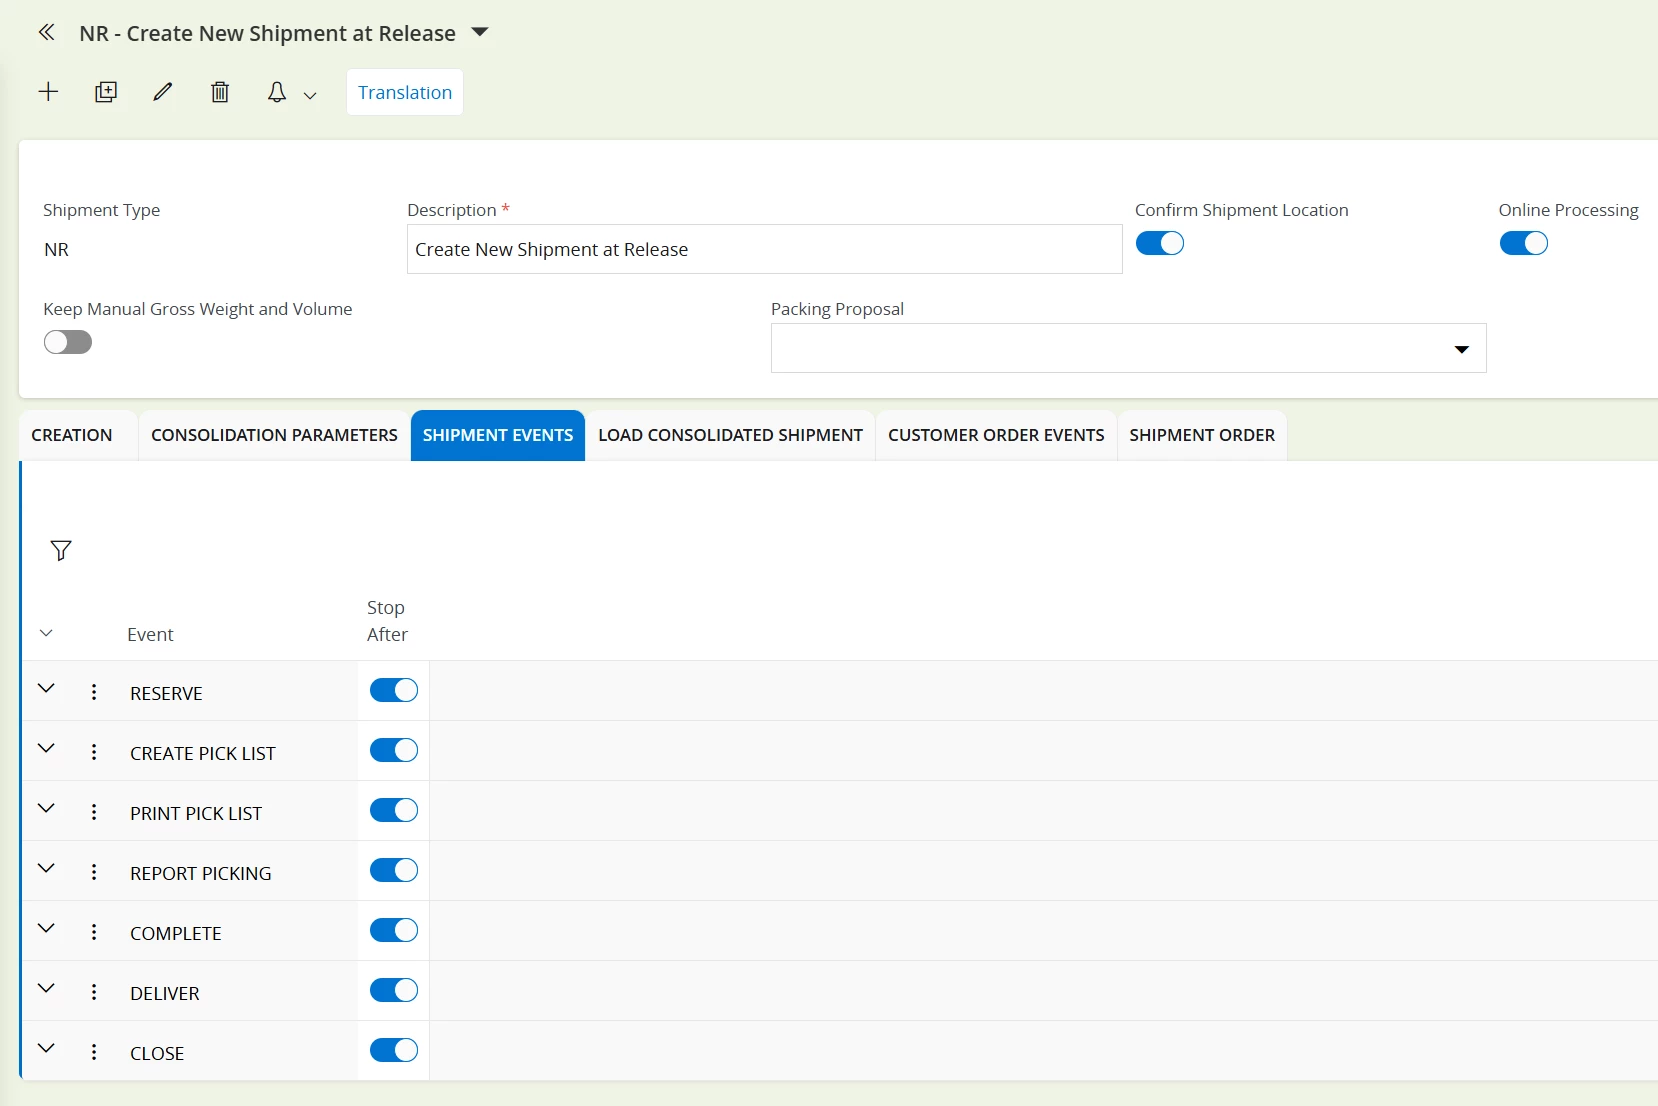Select the COMPLETE event name
Screen dimensions: 1658x1106
176,933
